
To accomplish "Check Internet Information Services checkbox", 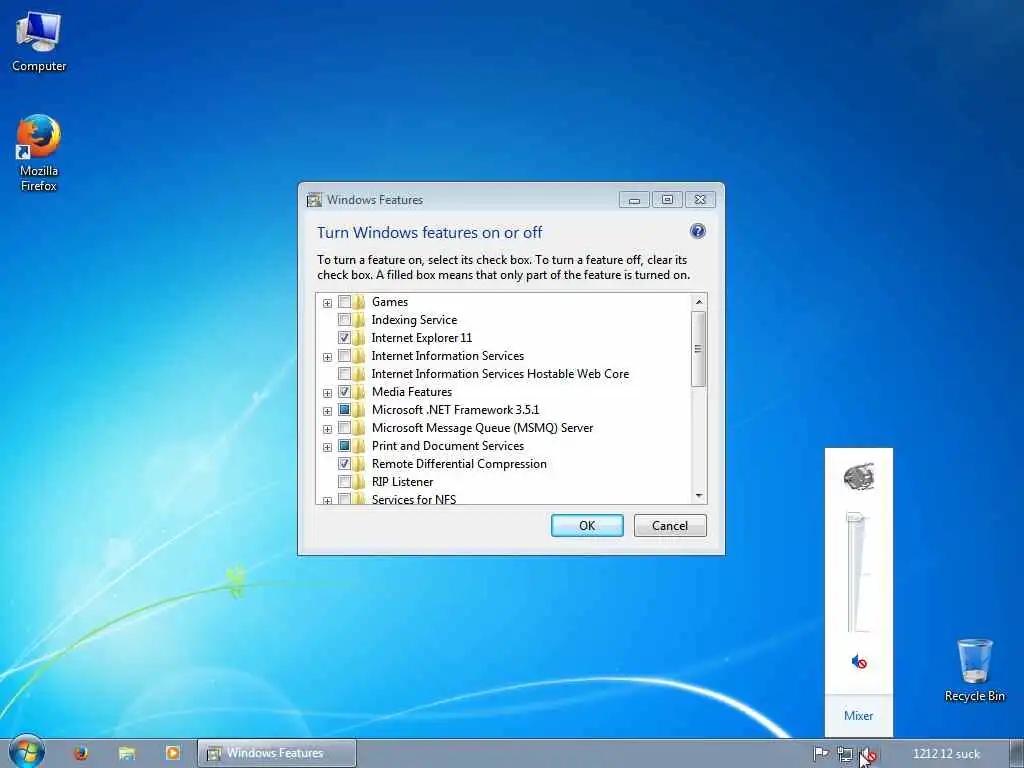I will [x=344, y=356].
